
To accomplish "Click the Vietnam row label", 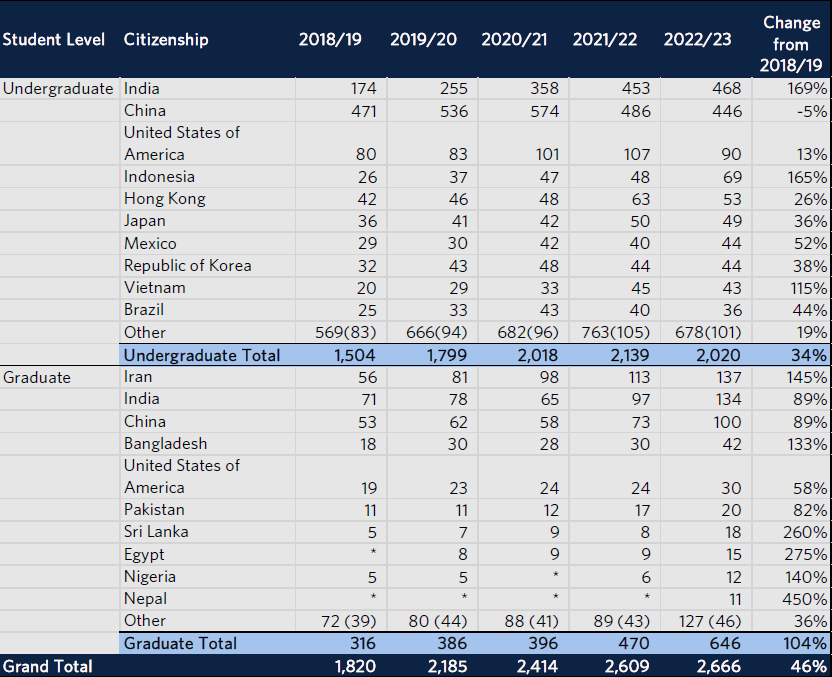I will point(154,288).
